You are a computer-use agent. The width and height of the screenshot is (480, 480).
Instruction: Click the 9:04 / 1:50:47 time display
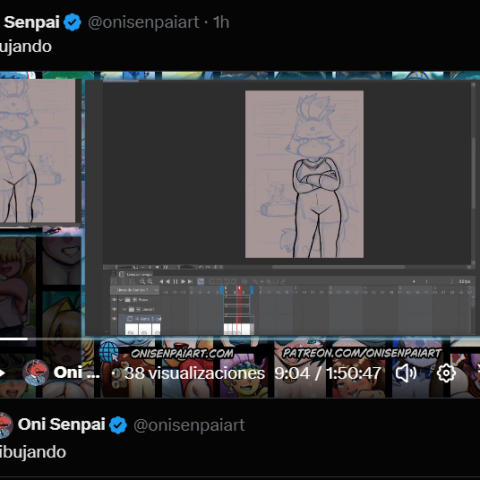[x=328, y=373]
